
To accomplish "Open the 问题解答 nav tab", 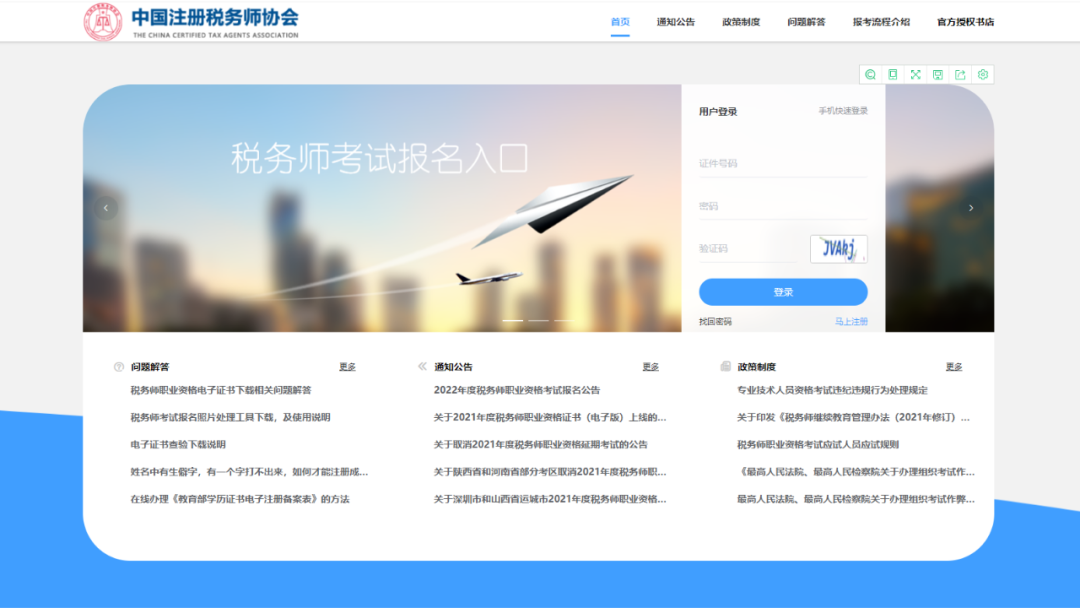I will [807, 22].
